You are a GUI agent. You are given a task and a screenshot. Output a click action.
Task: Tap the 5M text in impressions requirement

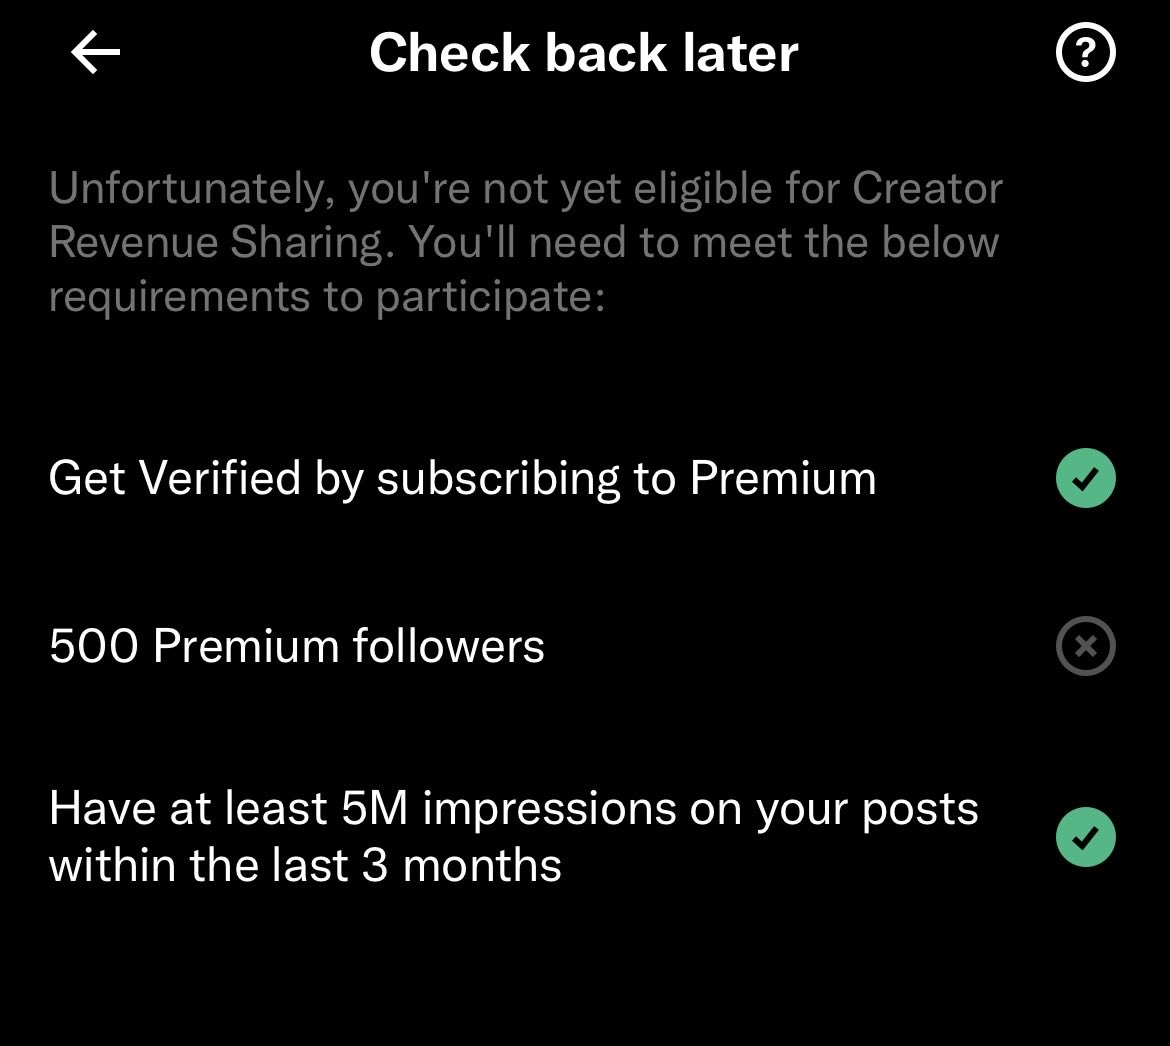(x=375, y=809)
